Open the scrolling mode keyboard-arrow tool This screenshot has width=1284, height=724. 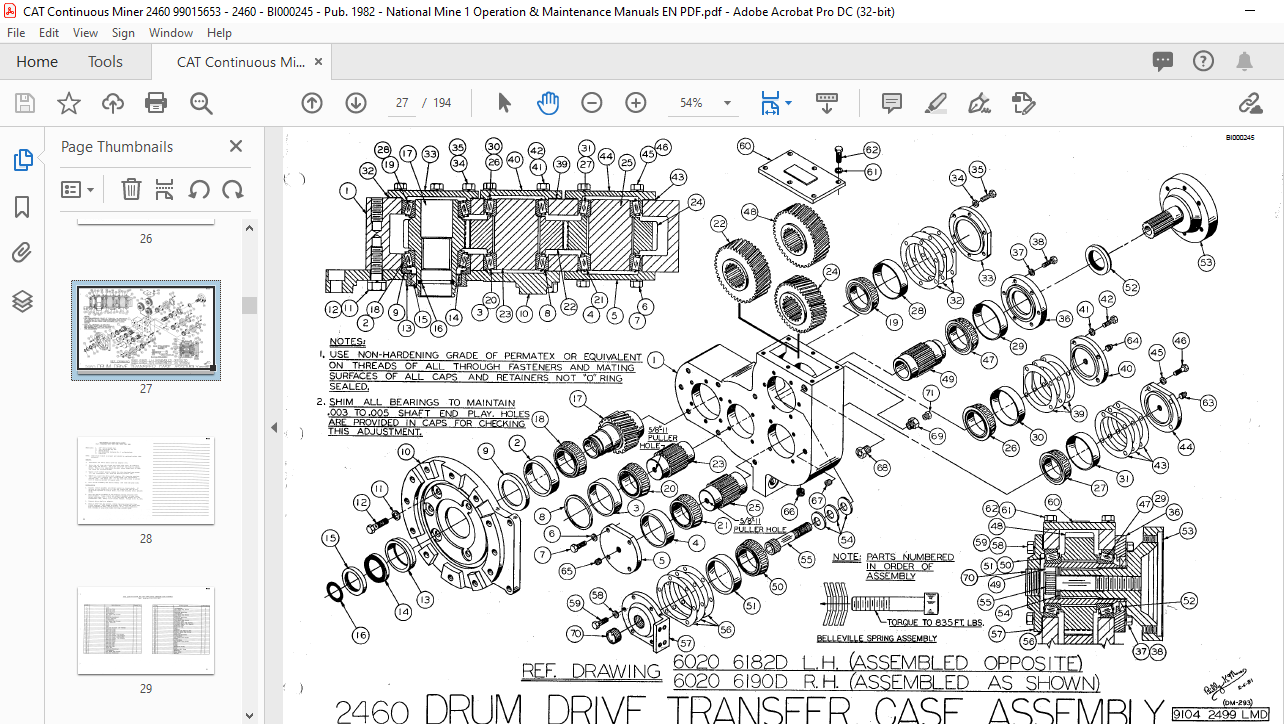827,103
